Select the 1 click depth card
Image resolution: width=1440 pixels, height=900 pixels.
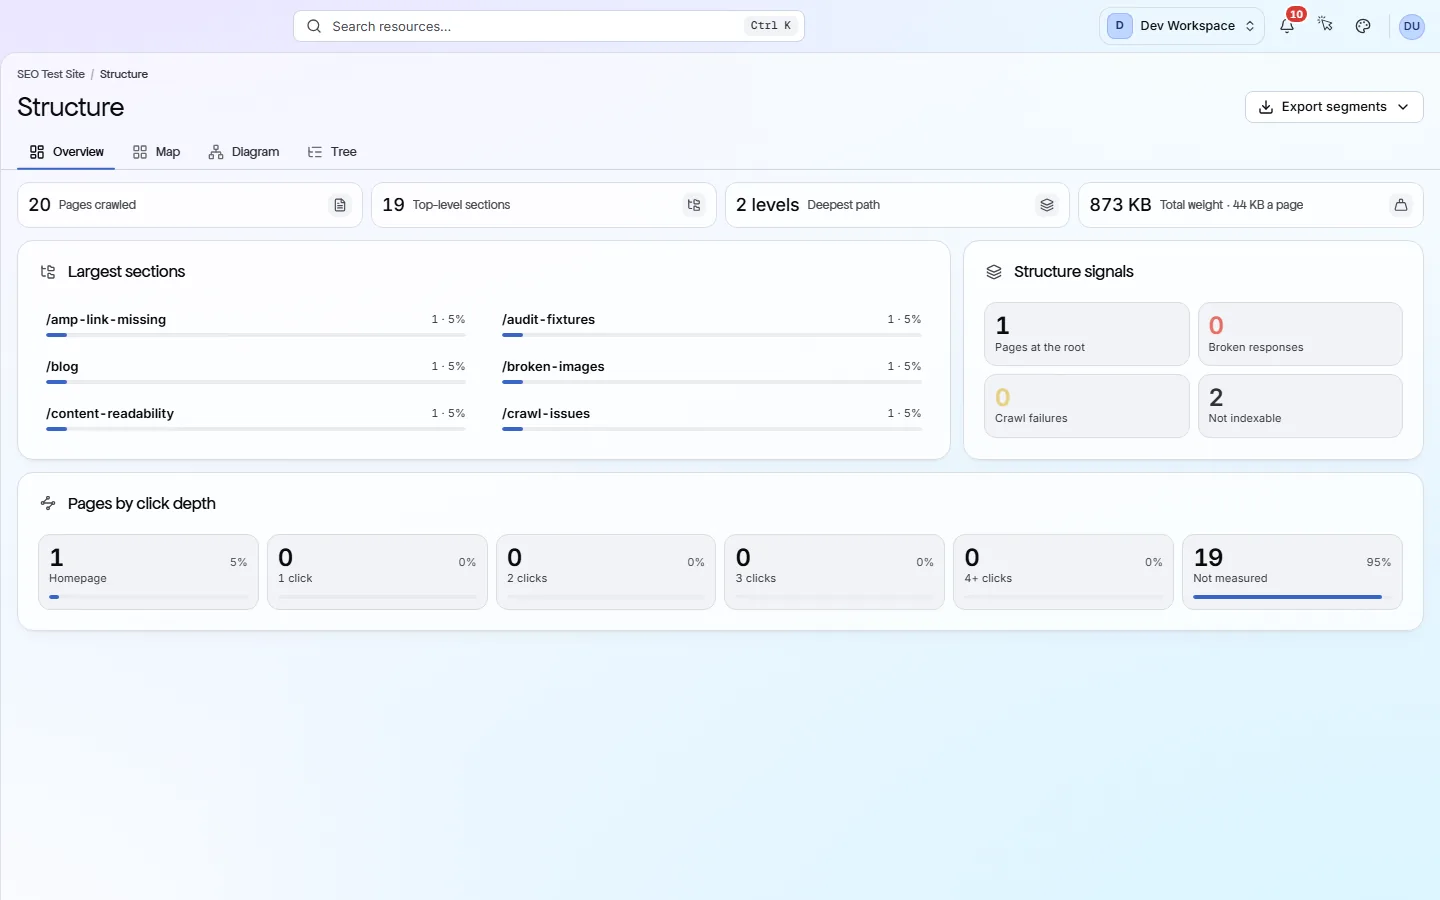377,572
